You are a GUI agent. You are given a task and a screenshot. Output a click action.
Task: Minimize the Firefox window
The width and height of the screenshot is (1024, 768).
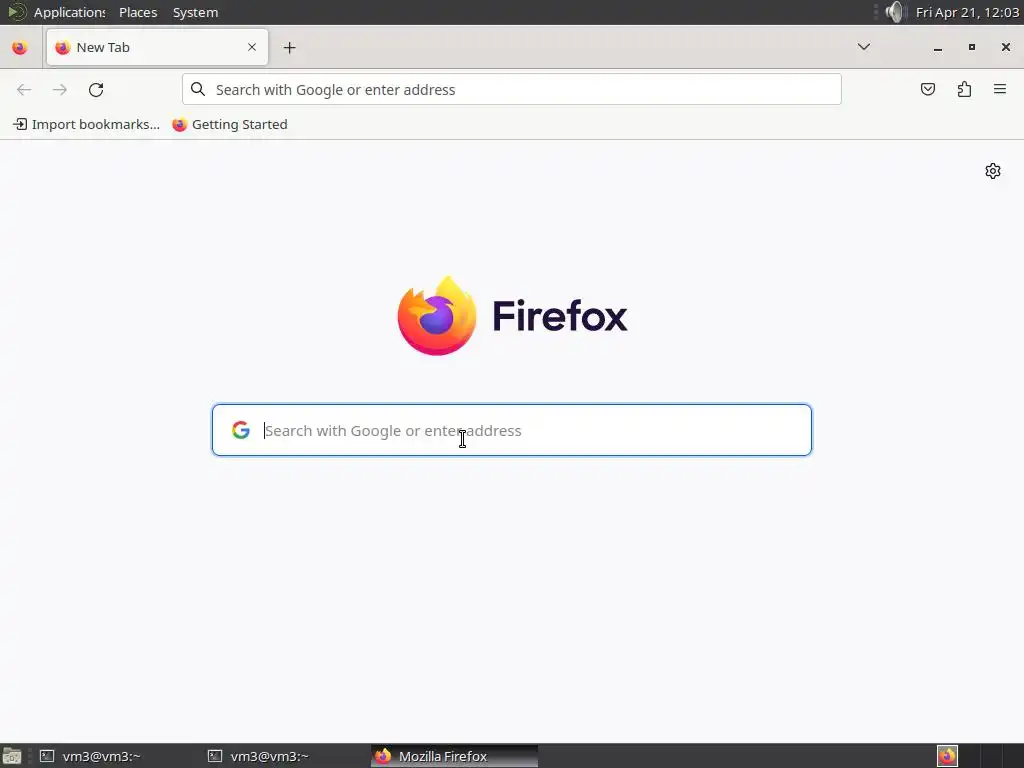(x=938, y=48)
